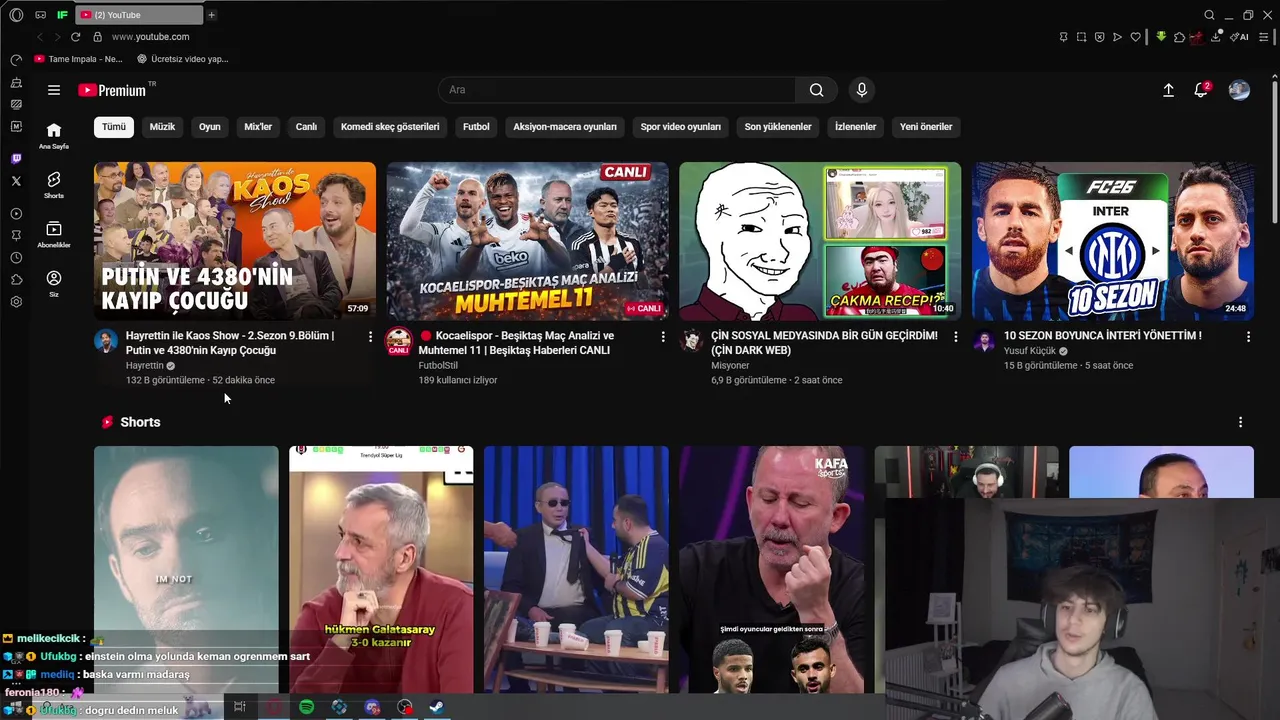Screen dimensions: 1280x720
Task: Open Shorts in YouTube sidebar
Action: 54,185
